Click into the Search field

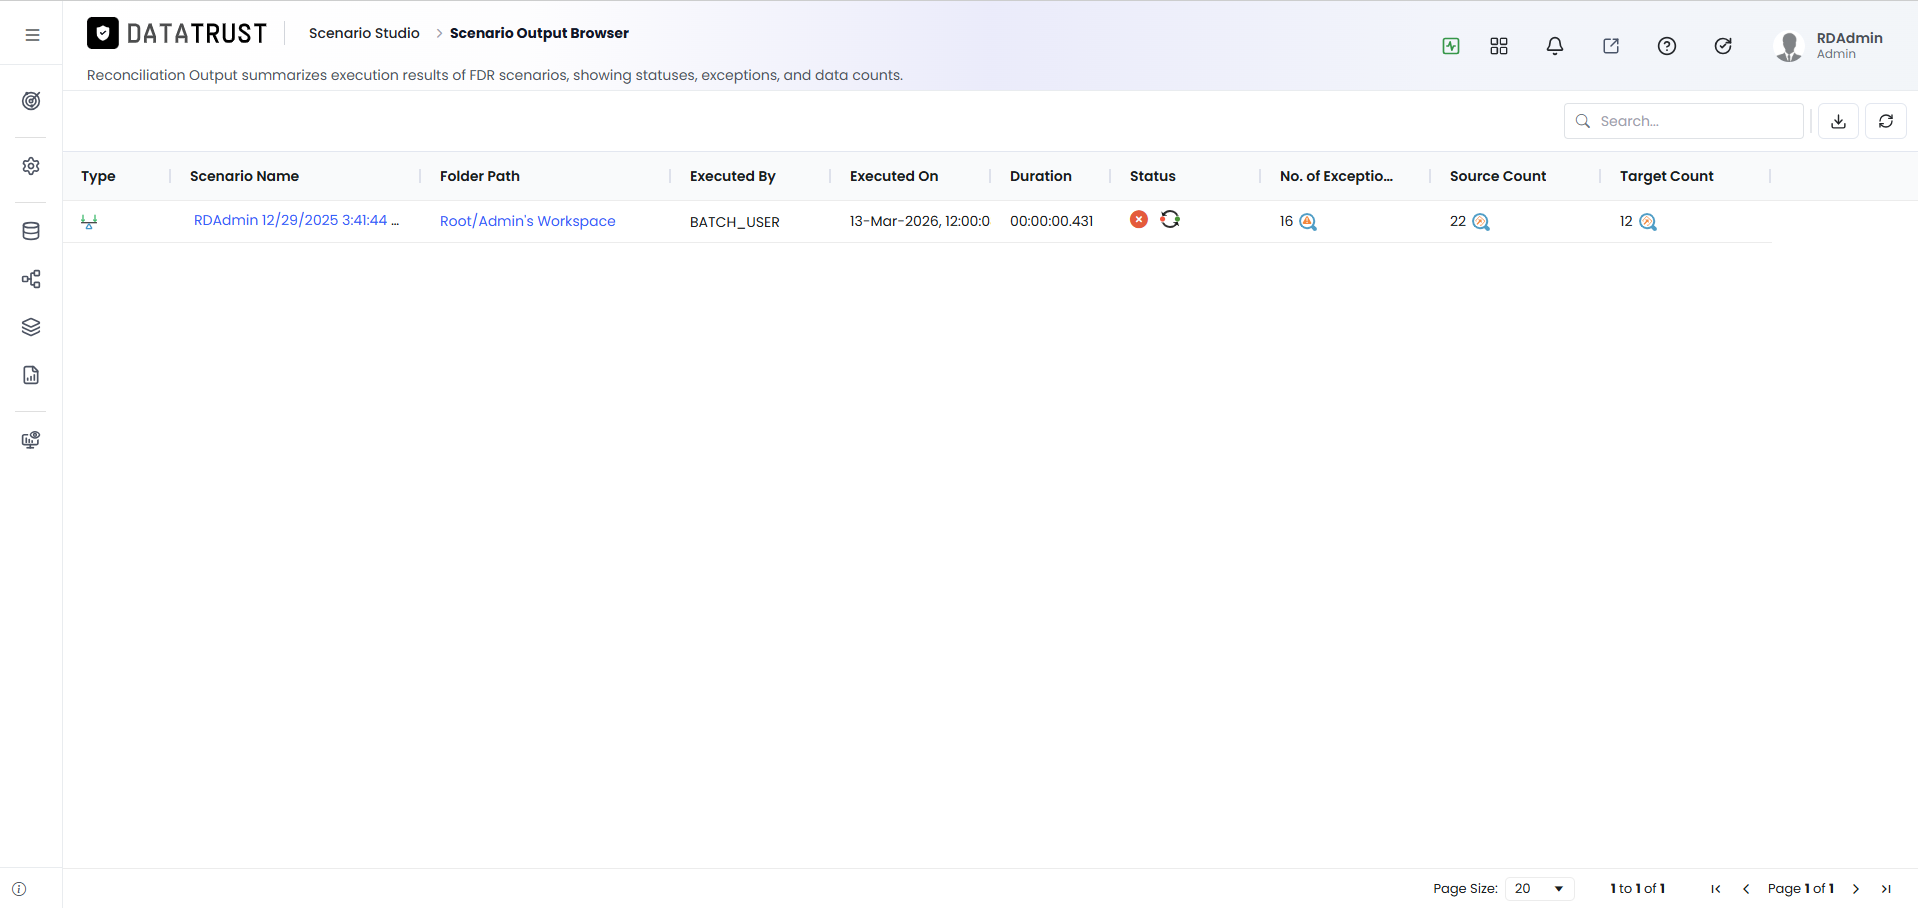[1684, 121]
